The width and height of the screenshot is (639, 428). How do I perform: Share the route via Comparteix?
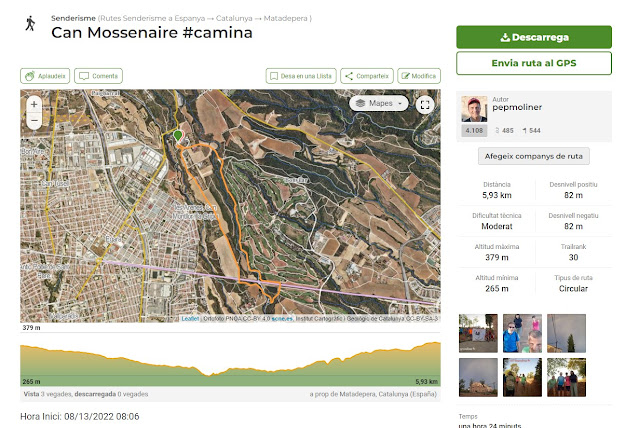pos(367,76)
